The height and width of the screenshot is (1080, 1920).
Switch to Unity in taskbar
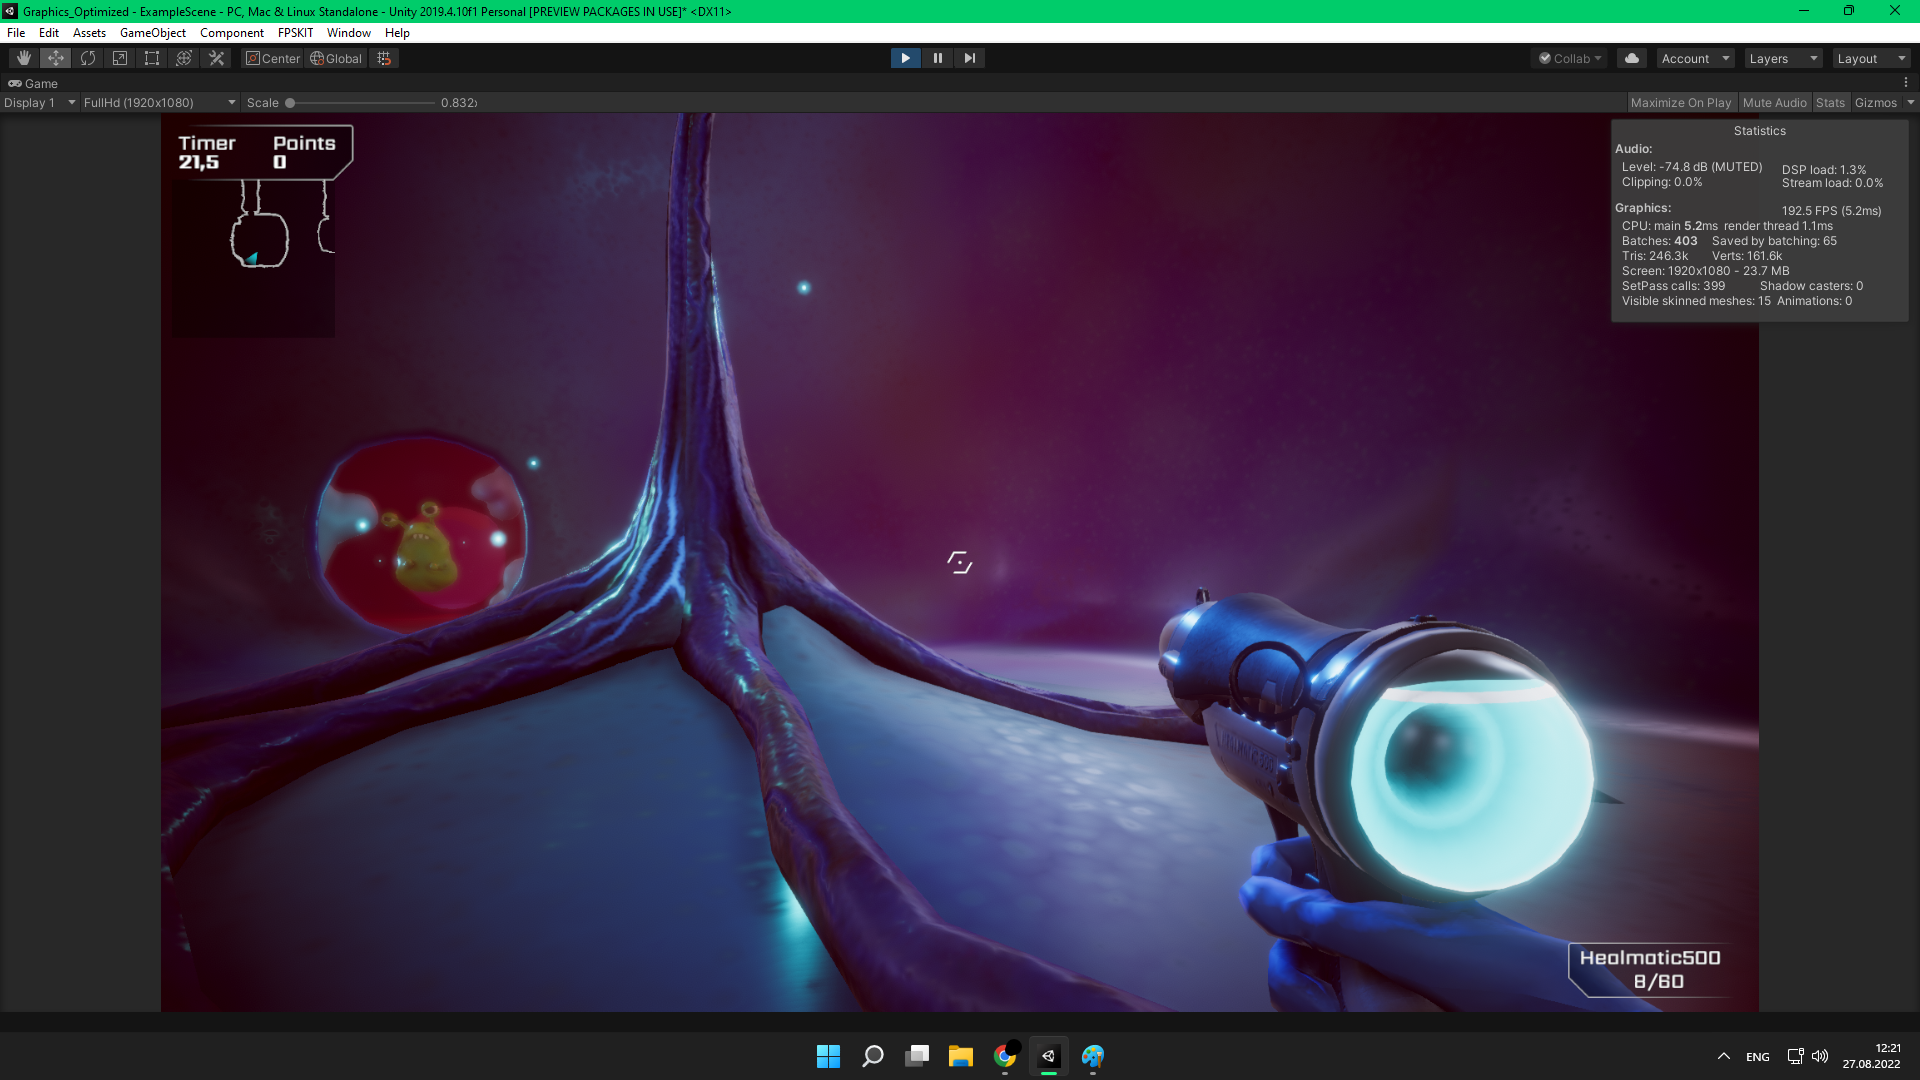[x=1049, y=1056]
